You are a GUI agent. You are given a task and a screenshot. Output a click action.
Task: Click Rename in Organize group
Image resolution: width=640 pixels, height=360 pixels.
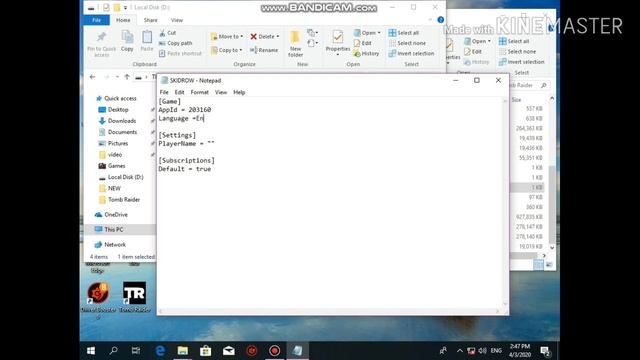264,50
